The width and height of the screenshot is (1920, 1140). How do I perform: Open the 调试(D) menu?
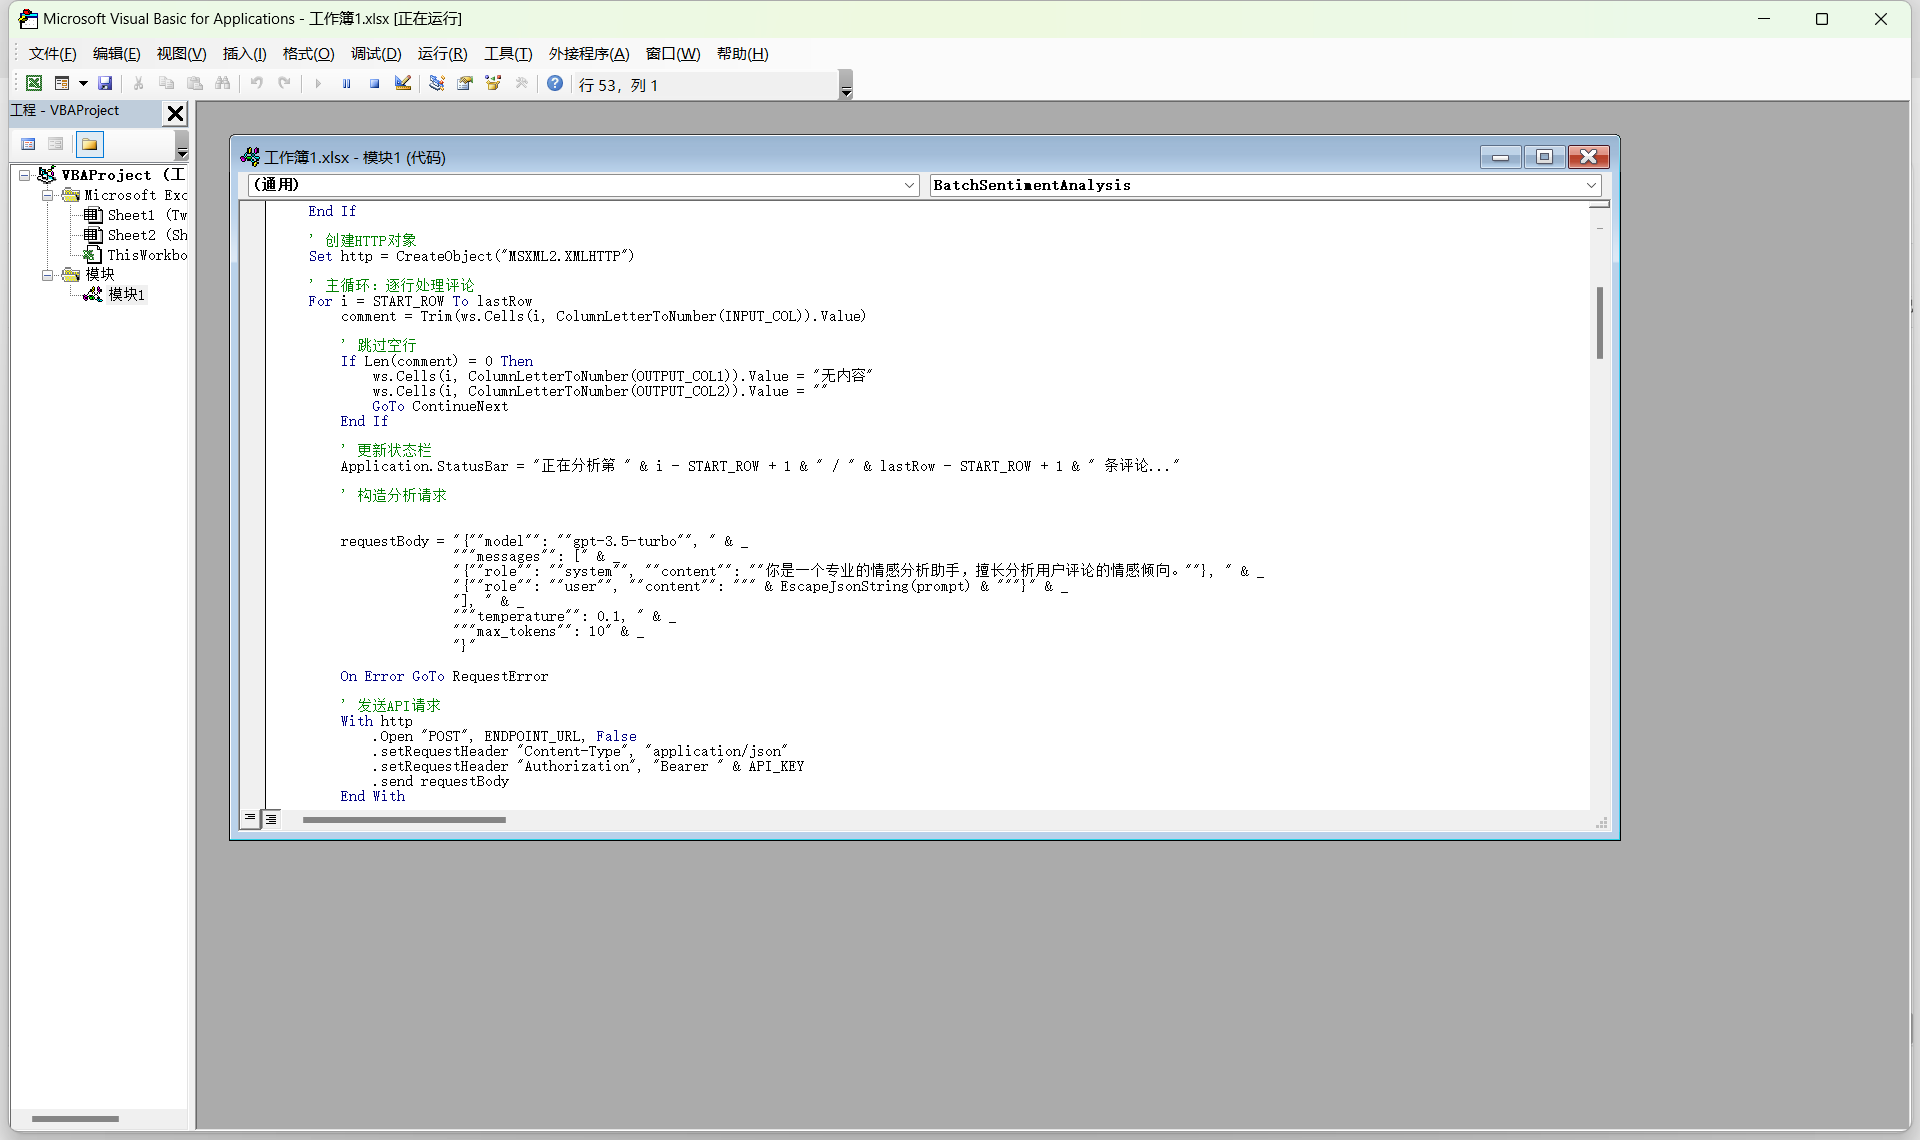375,54
